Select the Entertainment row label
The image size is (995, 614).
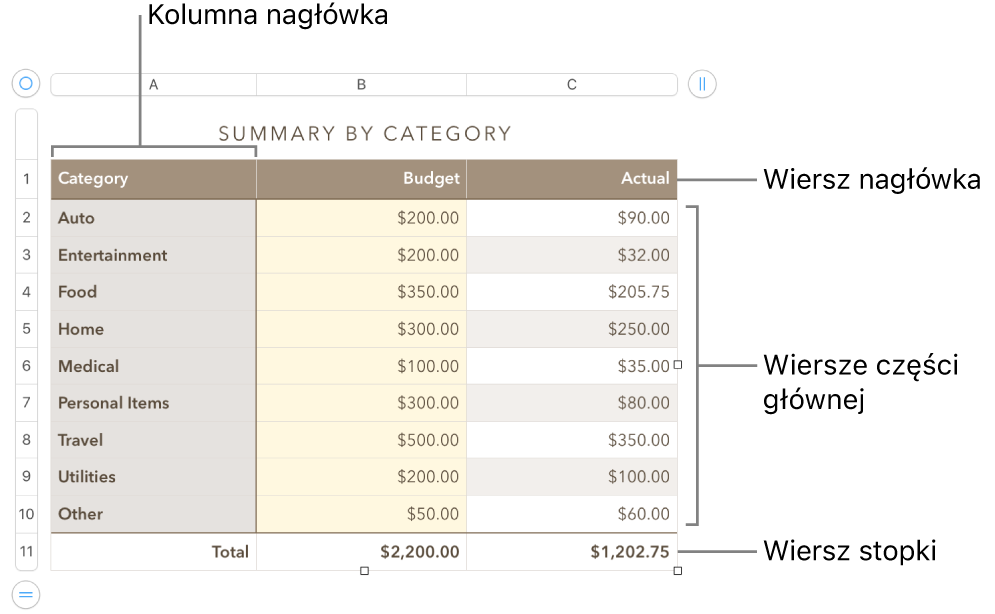coord(152,254)
